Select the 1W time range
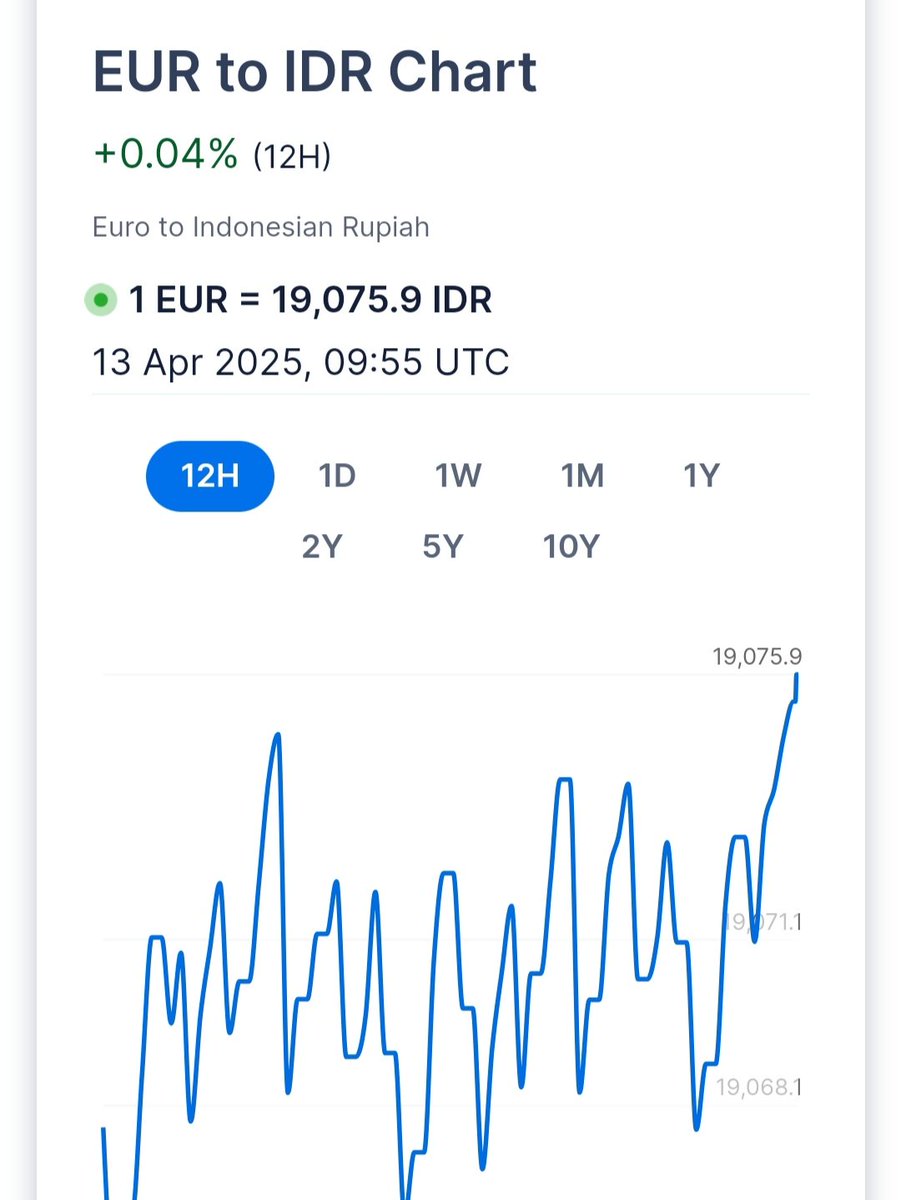The width and height of the screenshot is (901, 1200). pyautogui.click(x=458, y=476)
